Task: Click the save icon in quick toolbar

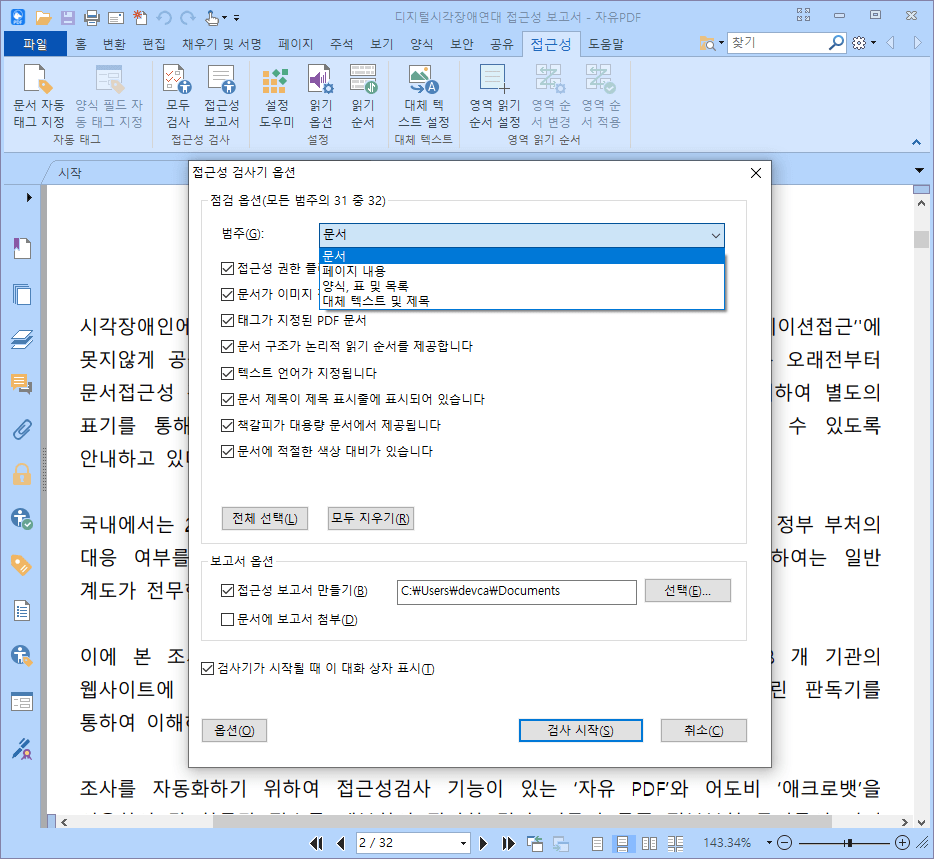Action: (x=67, y=18)
